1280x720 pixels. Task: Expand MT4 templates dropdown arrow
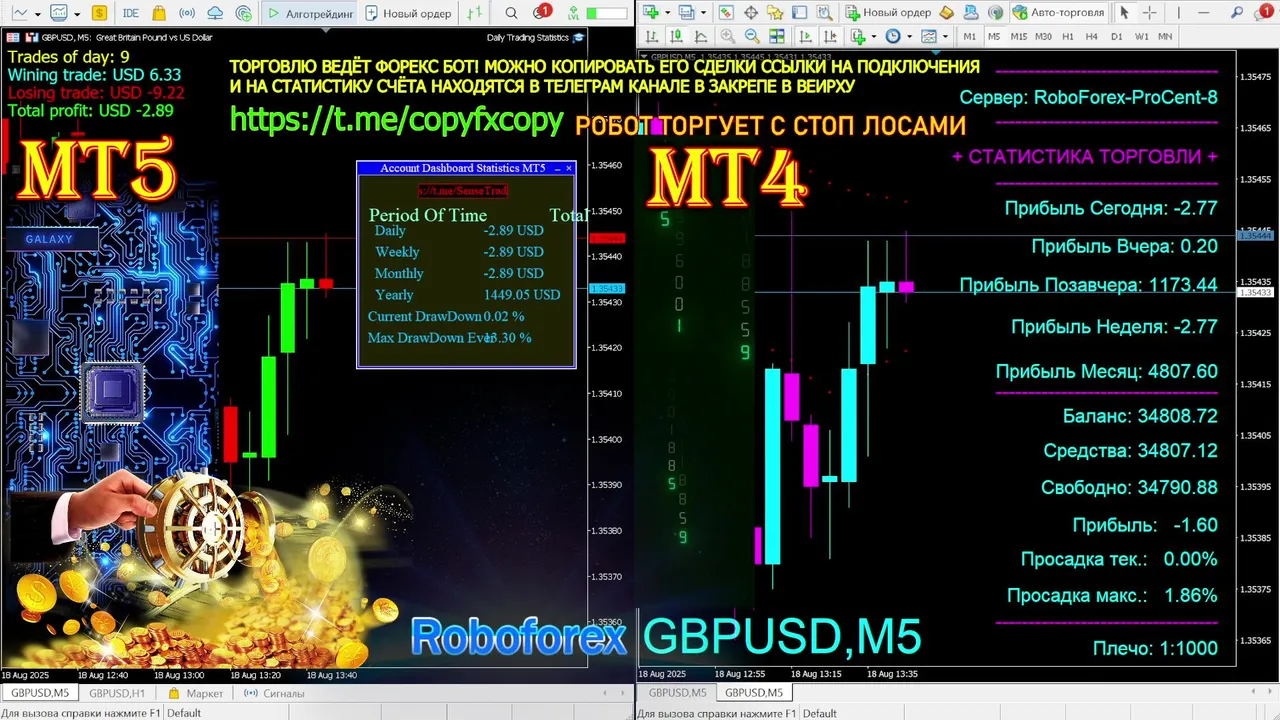pos(945,36)
